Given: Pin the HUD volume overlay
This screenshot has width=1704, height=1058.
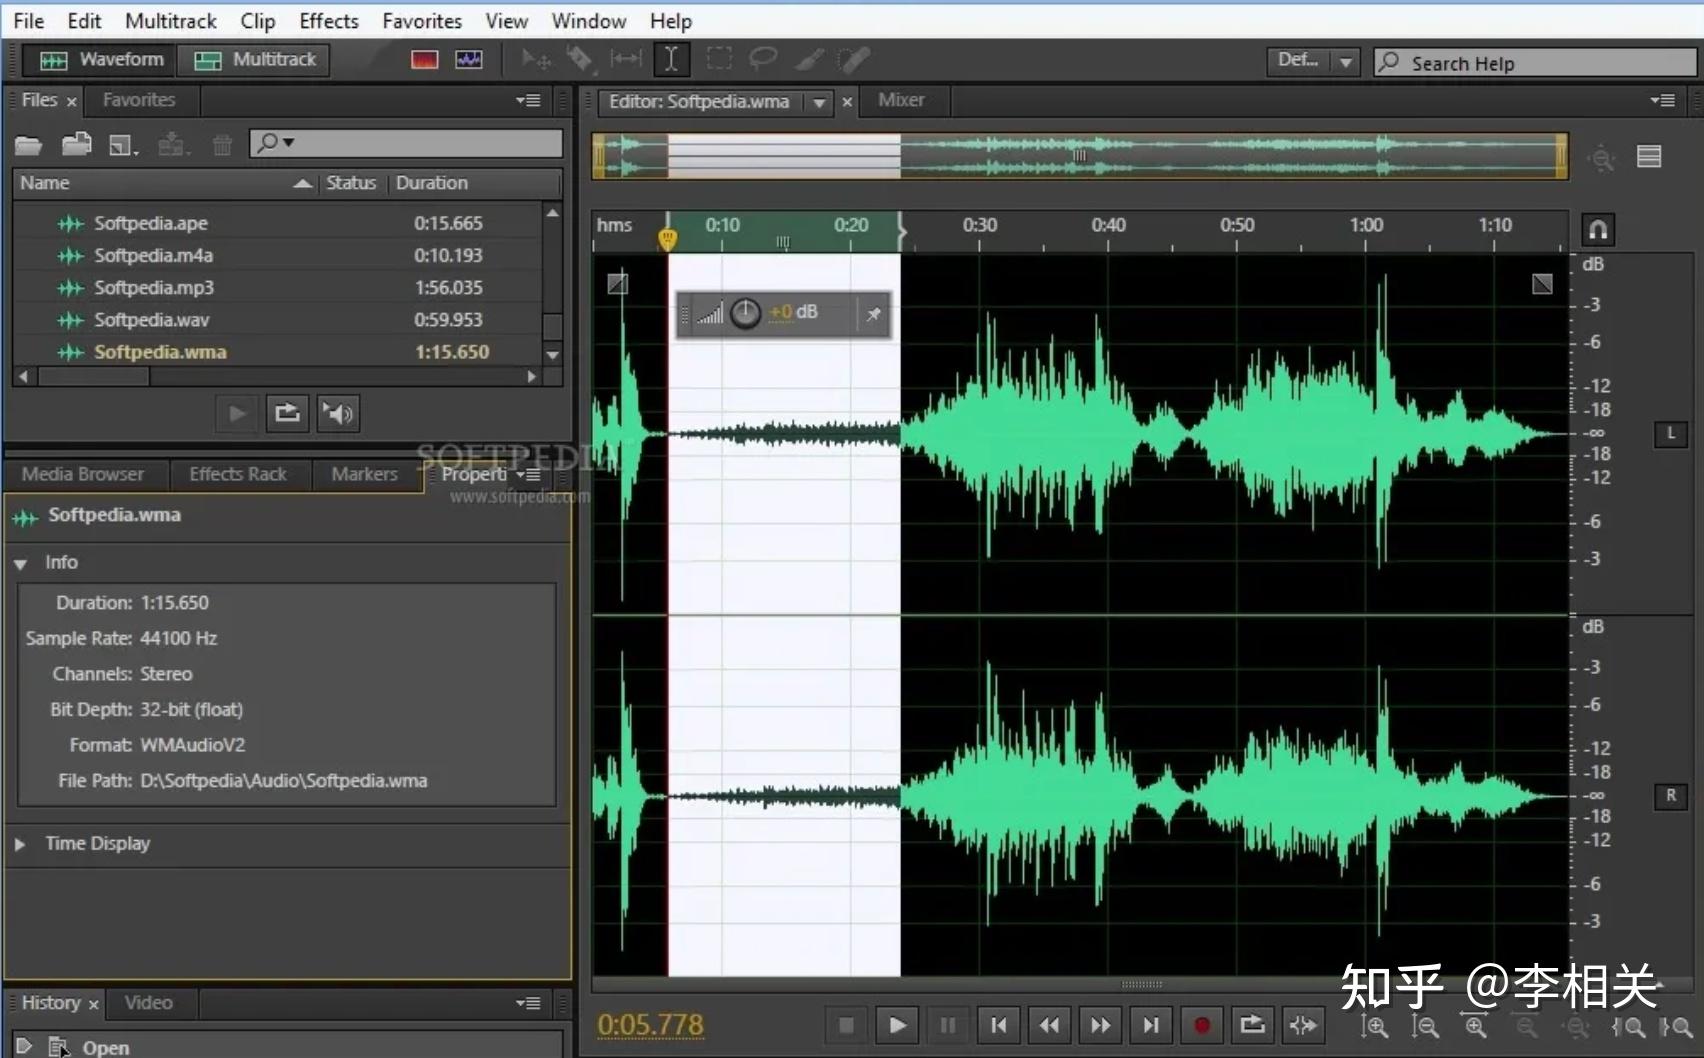Looking at the screenshot, I should [873, 314].
